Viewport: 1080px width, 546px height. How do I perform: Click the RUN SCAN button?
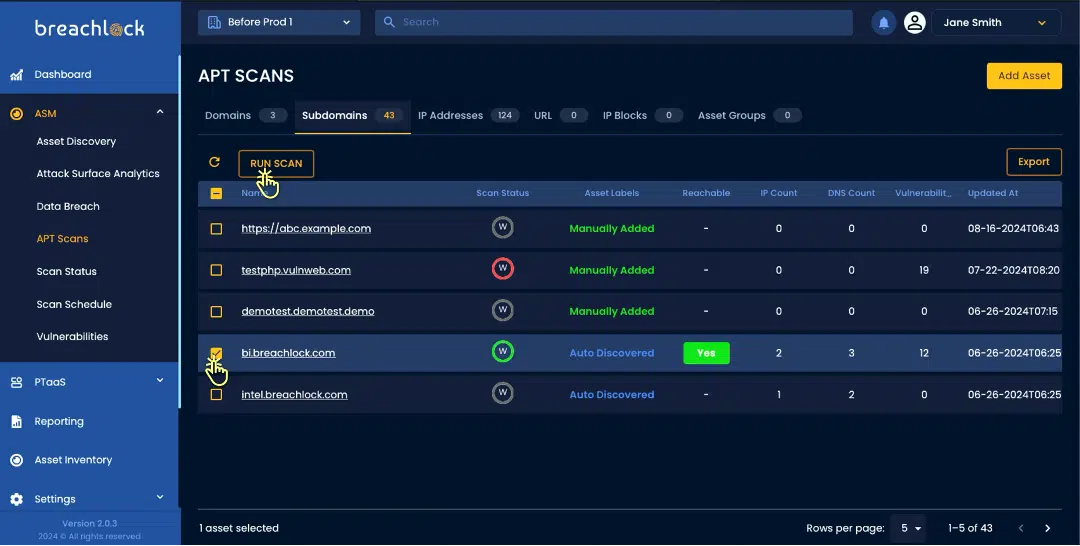[x=276, y=163]
